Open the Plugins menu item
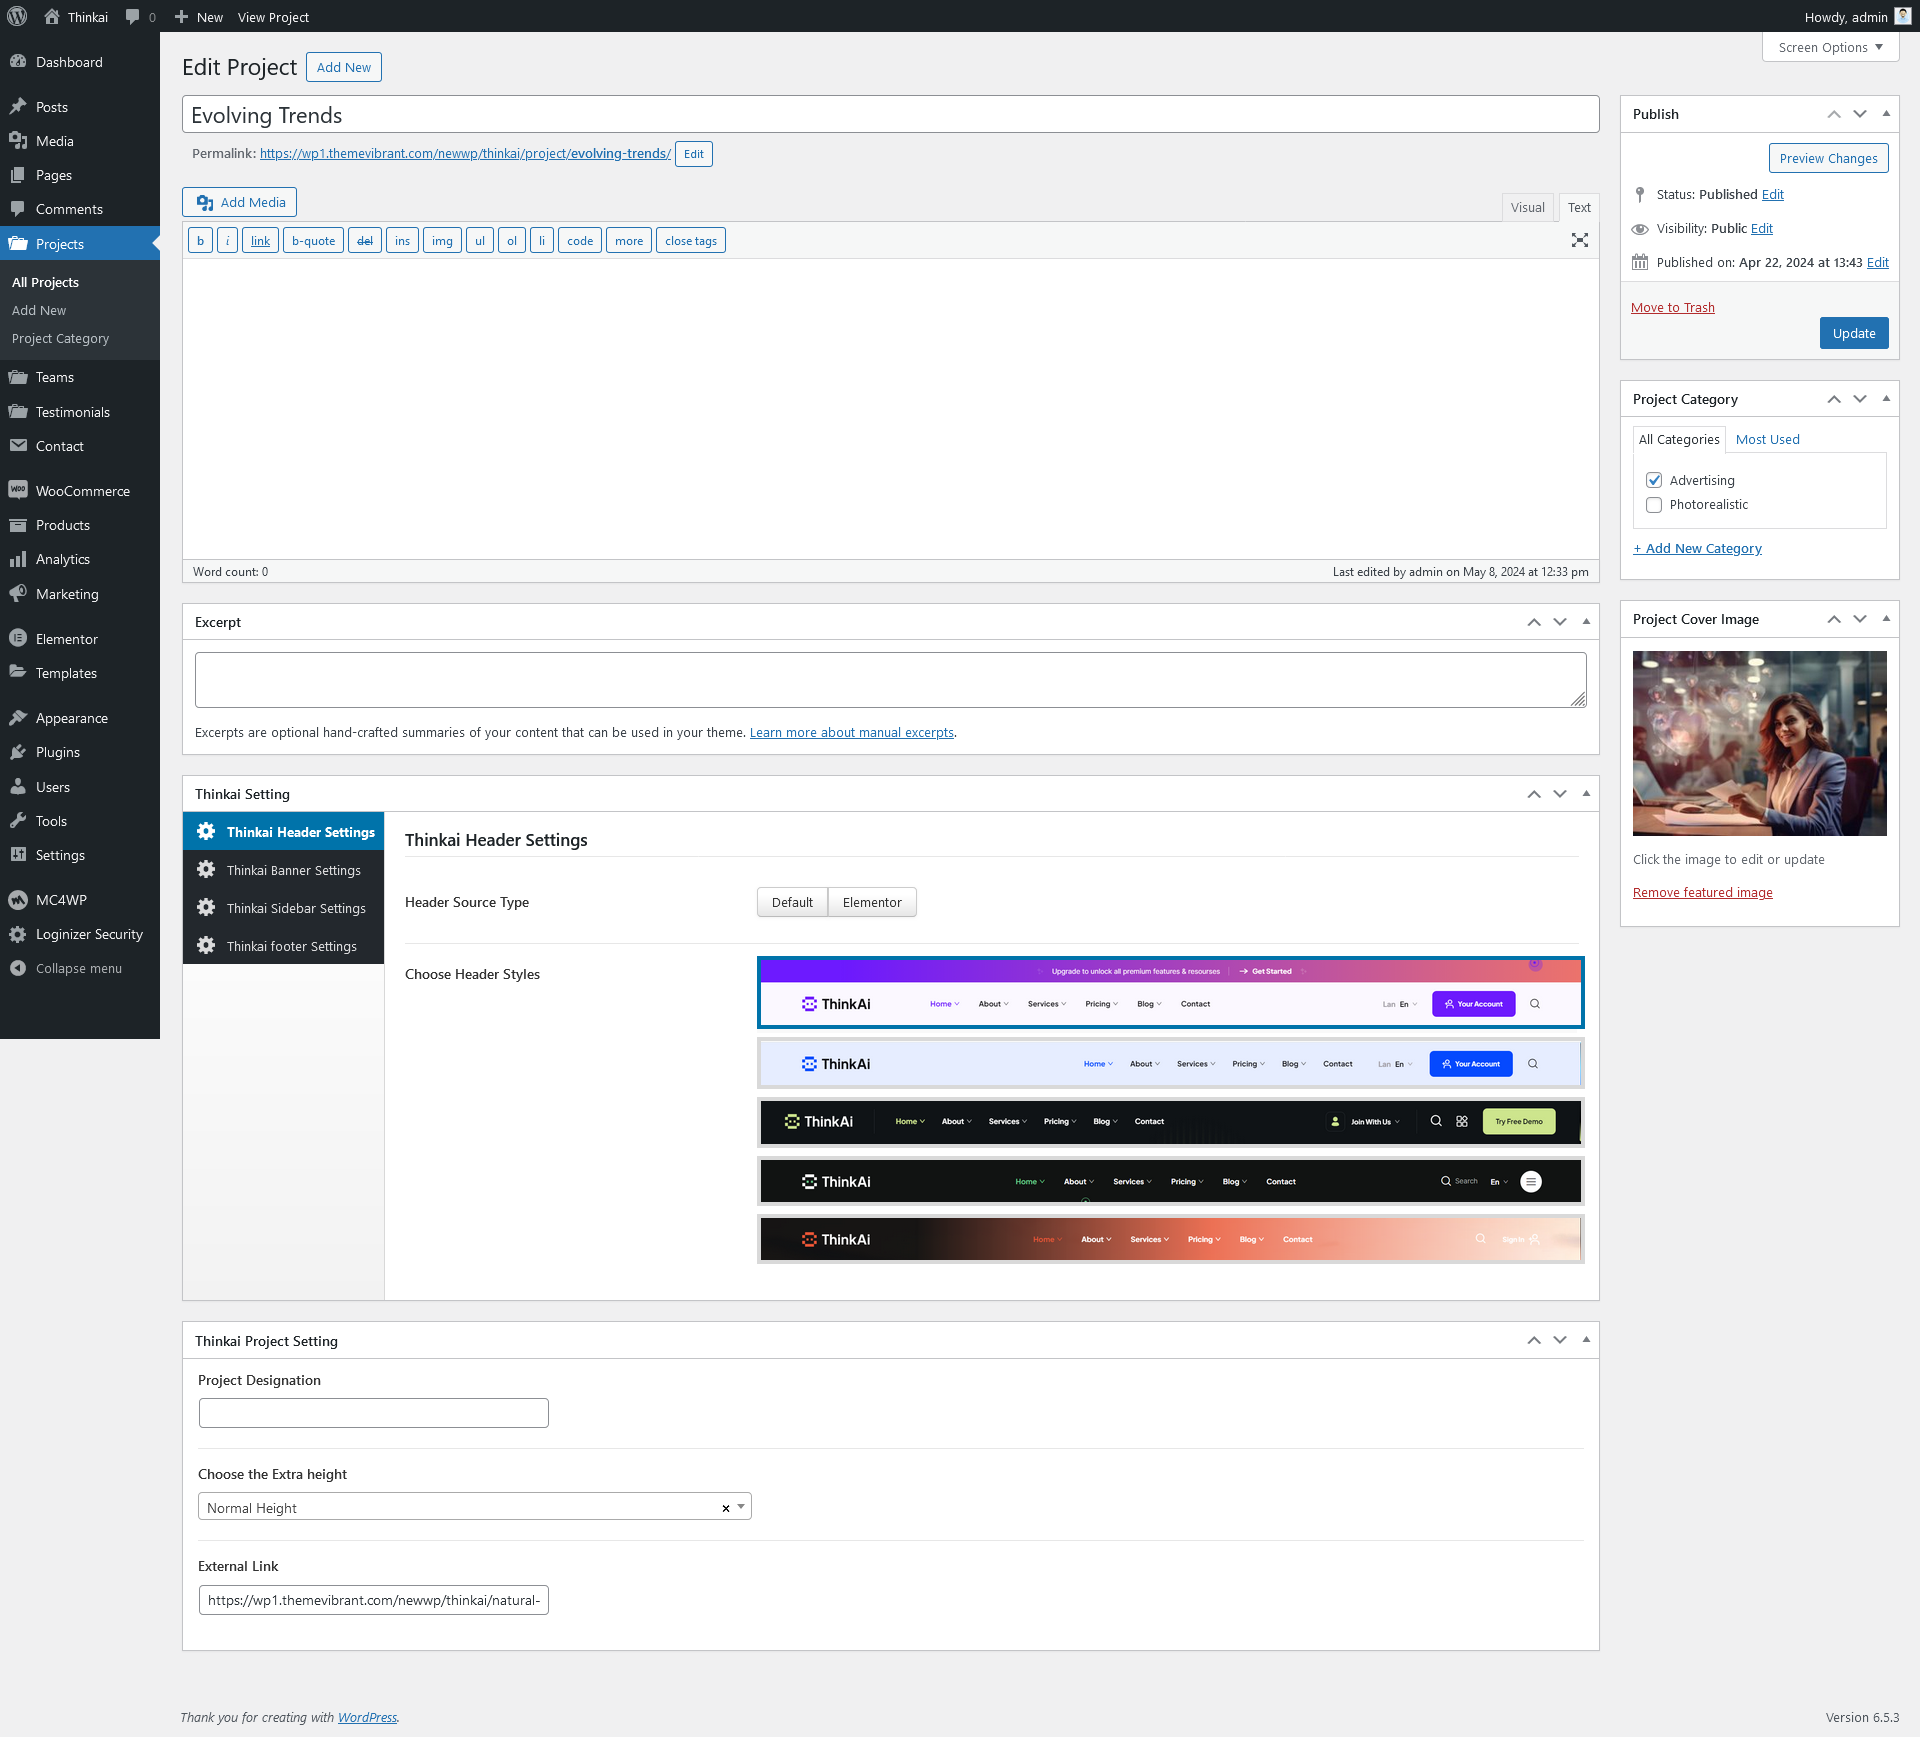The height and width of the screenshot is (1737, 1920). tap(57, 752)
